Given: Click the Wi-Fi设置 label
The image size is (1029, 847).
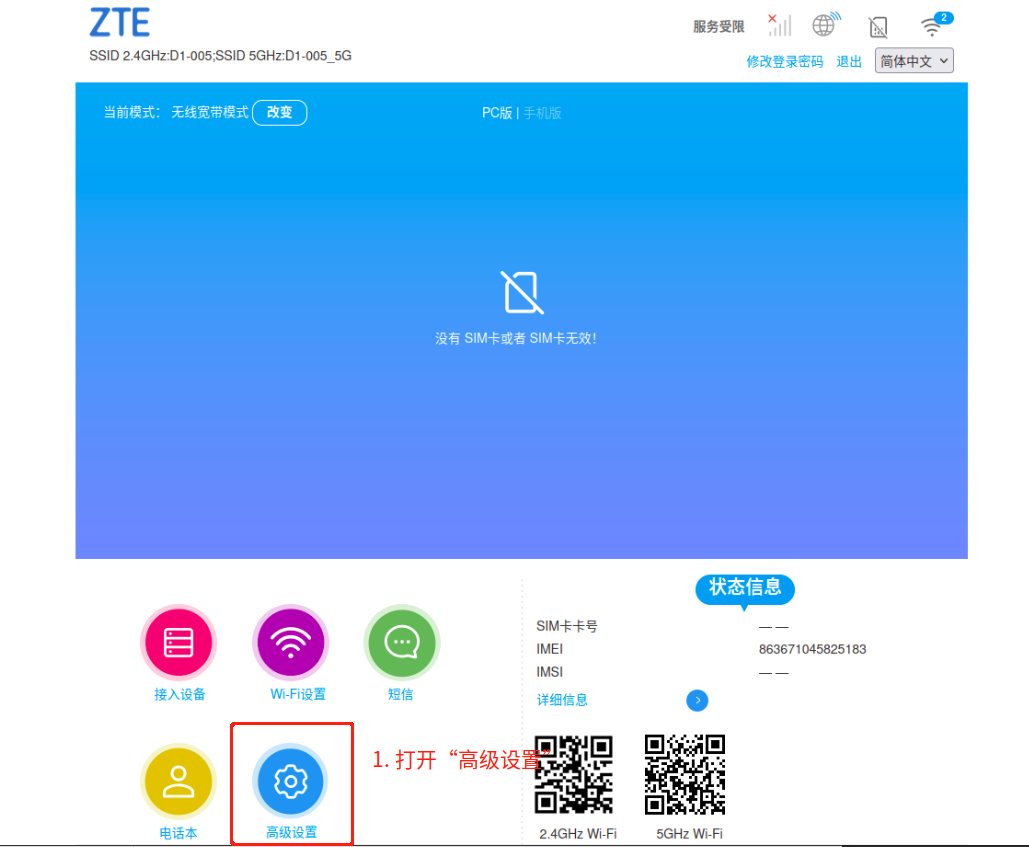Looking at the screenshot, I should [298, 694].
